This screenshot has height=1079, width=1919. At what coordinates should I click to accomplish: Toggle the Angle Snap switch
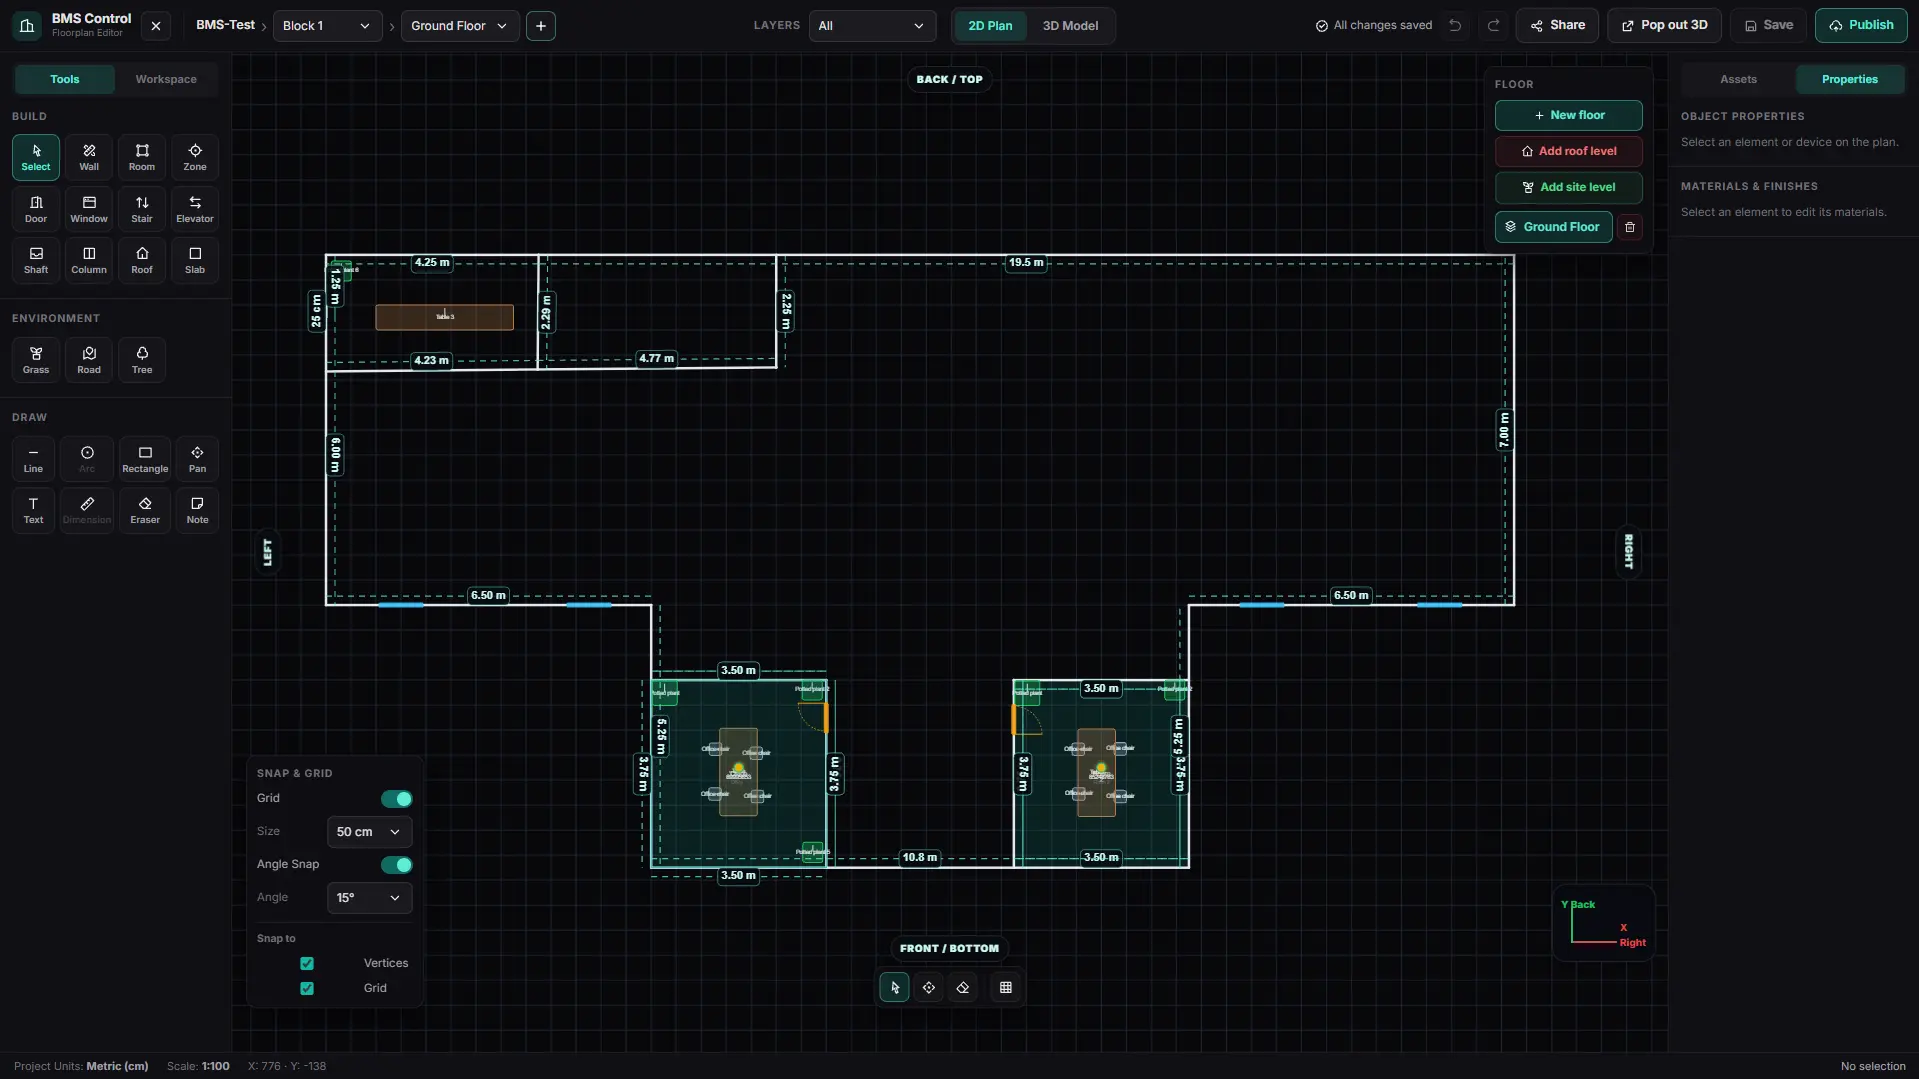[396, 865]
